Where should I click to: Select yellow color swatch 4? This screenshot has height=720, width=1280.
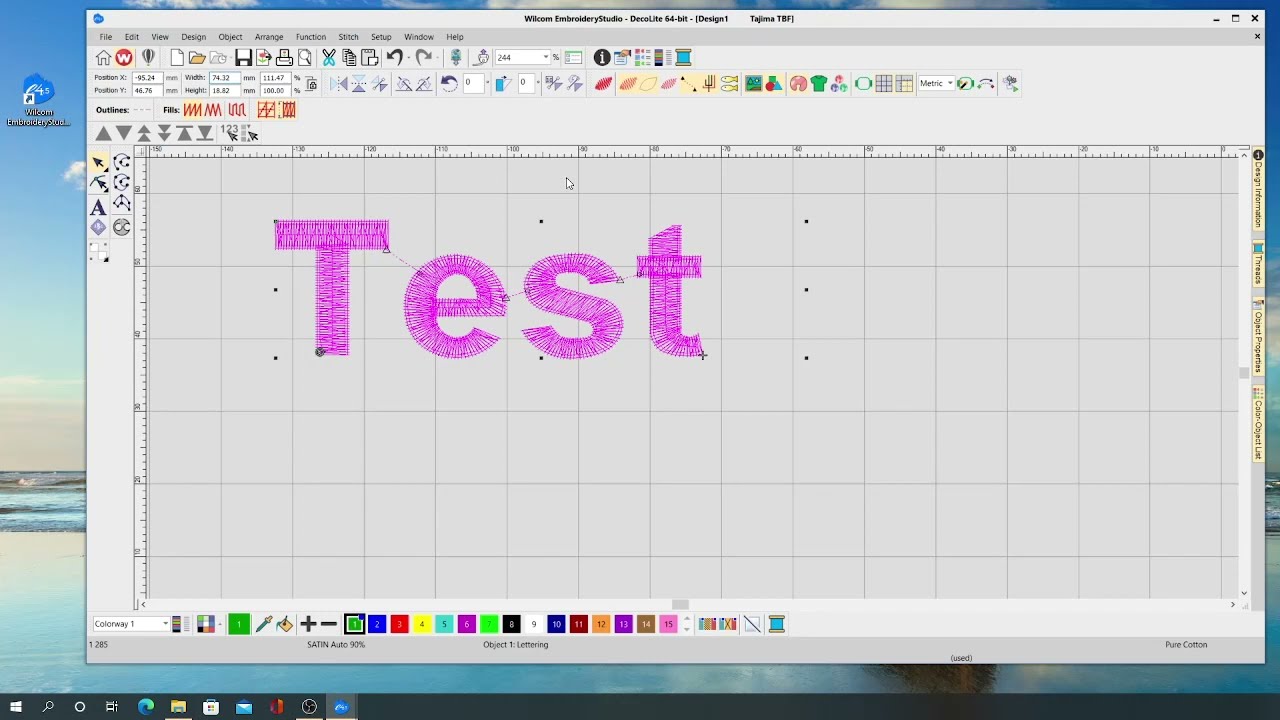421,624
